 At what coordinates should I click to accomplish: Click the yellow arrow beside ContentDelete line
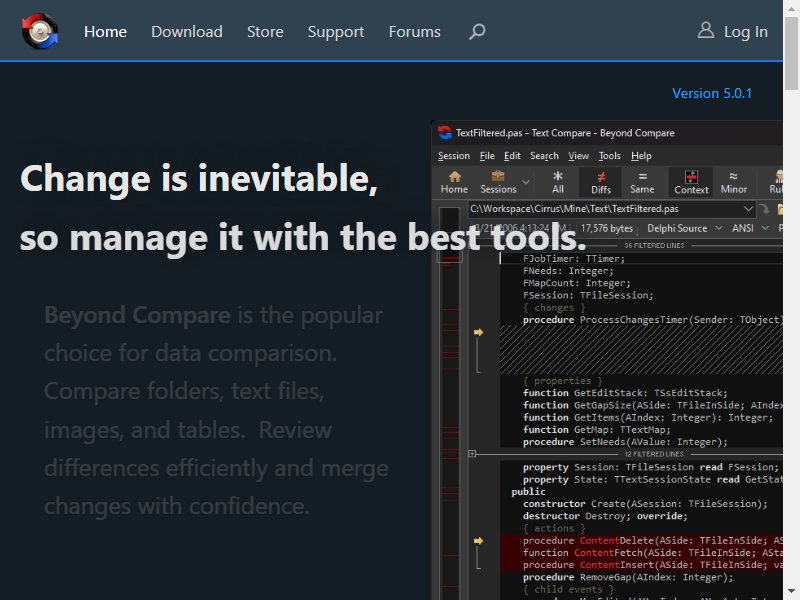[x=478, y=541]
